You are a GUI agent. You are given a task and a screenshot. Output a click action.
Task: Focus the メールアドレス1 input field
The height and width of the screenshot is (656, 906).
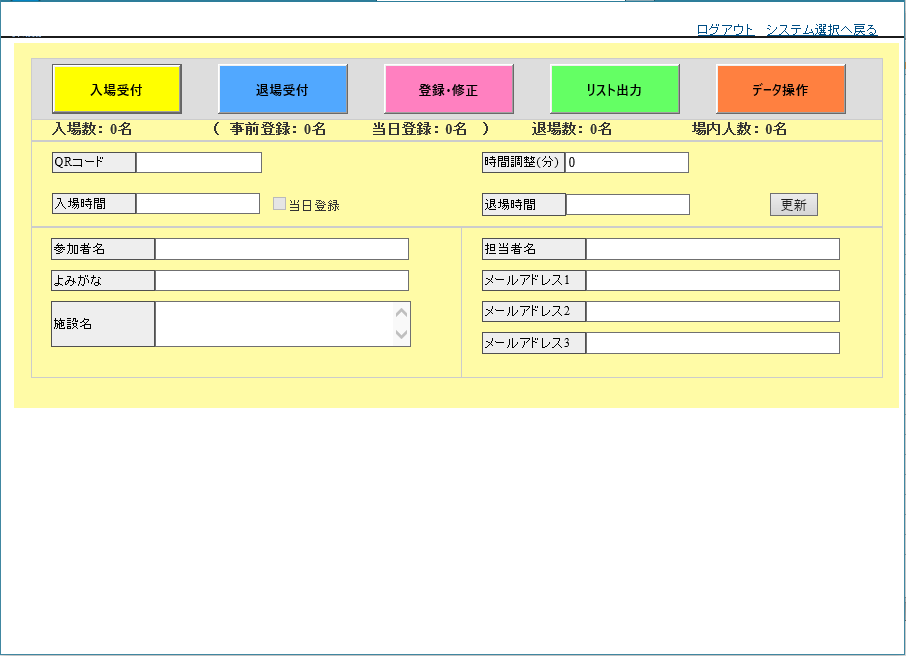click(x=712, y=280)
